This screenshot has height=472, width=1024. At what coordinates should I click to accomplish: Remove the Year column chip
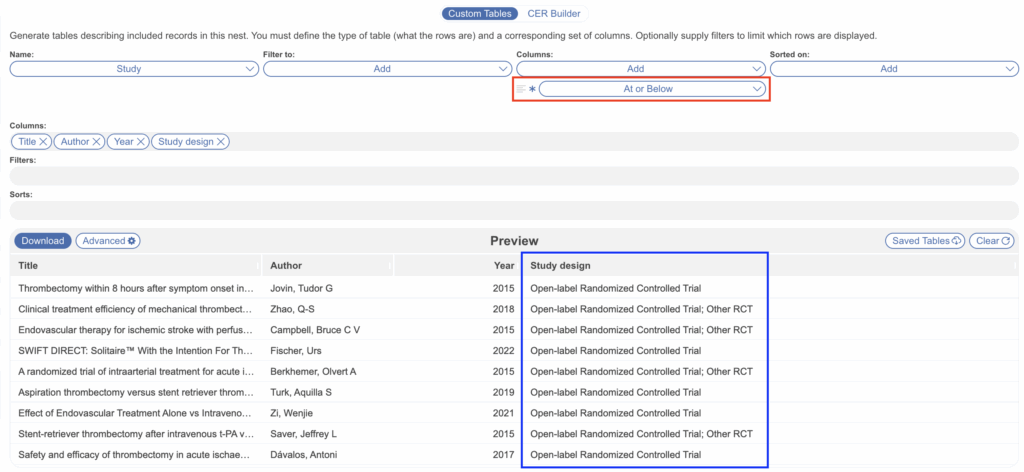pos(141,142)
